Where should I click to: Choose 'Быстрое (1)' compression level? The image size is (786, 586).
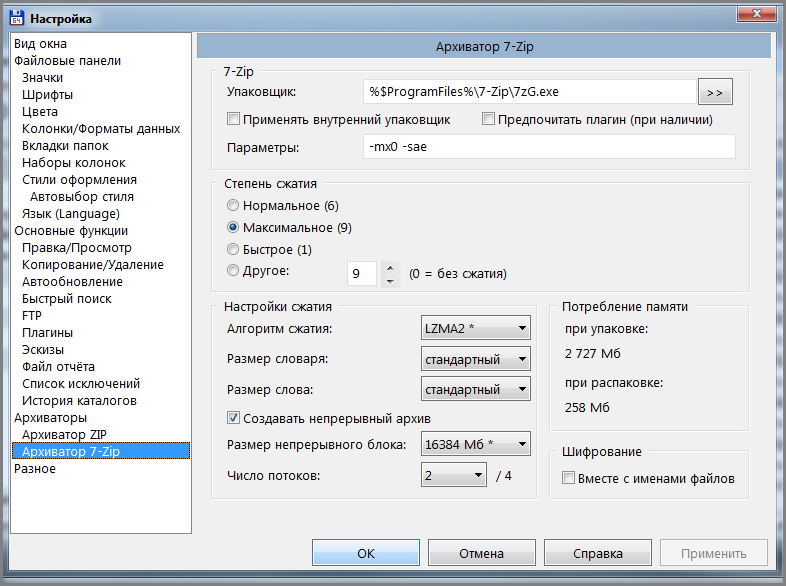tap(234, 249)
